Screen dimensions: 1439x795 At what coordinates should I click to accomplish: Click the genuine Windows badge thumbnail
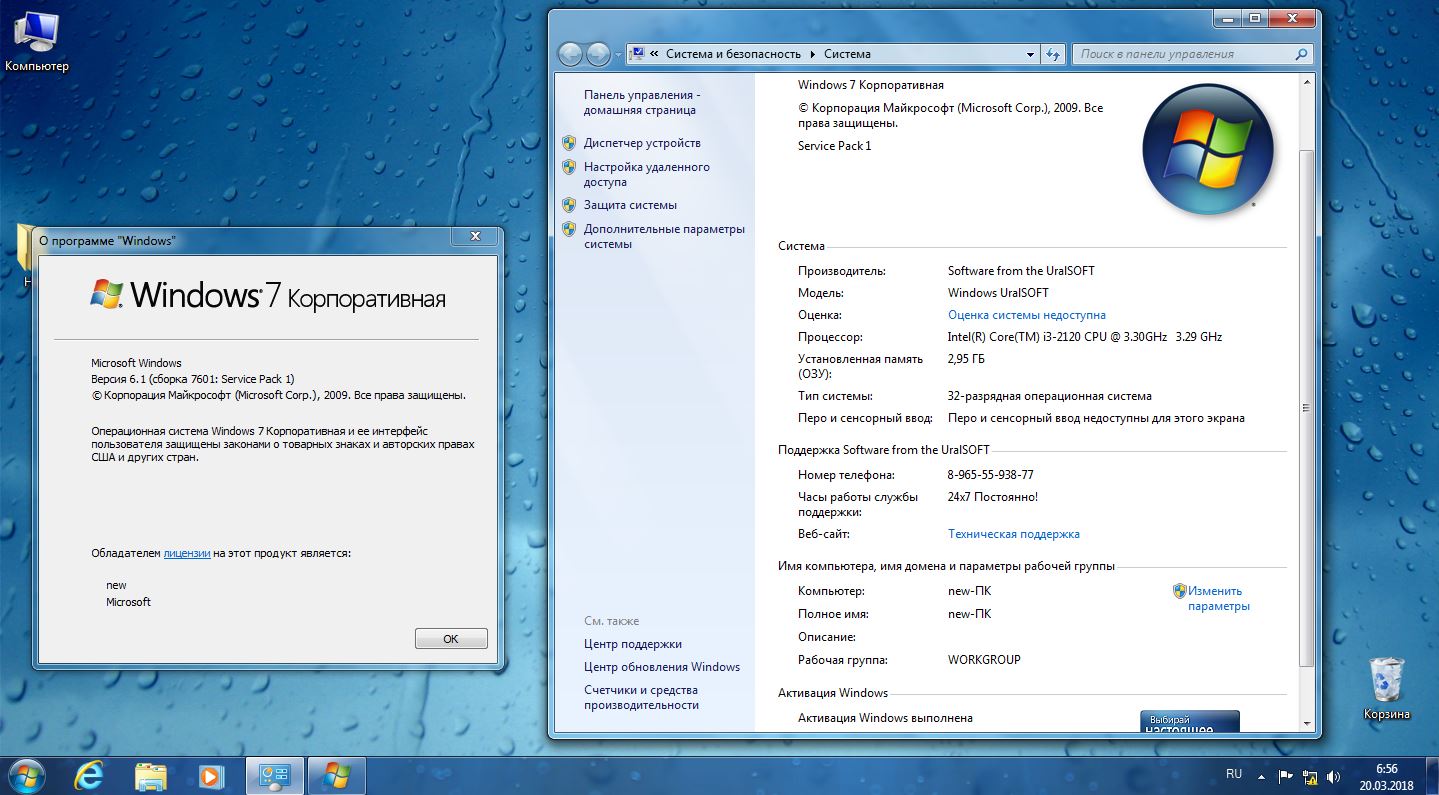1190,721
